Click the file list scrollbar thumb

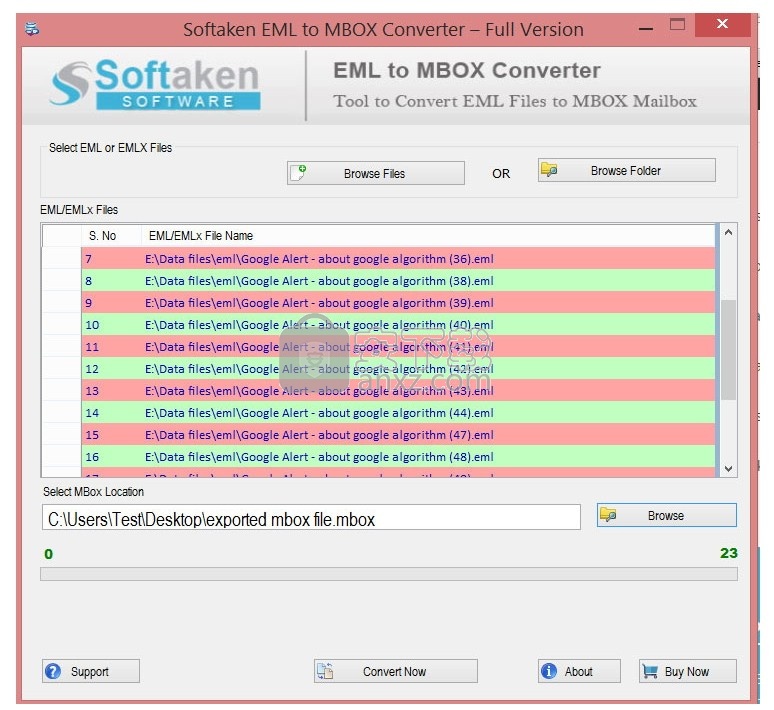point(728,350)
